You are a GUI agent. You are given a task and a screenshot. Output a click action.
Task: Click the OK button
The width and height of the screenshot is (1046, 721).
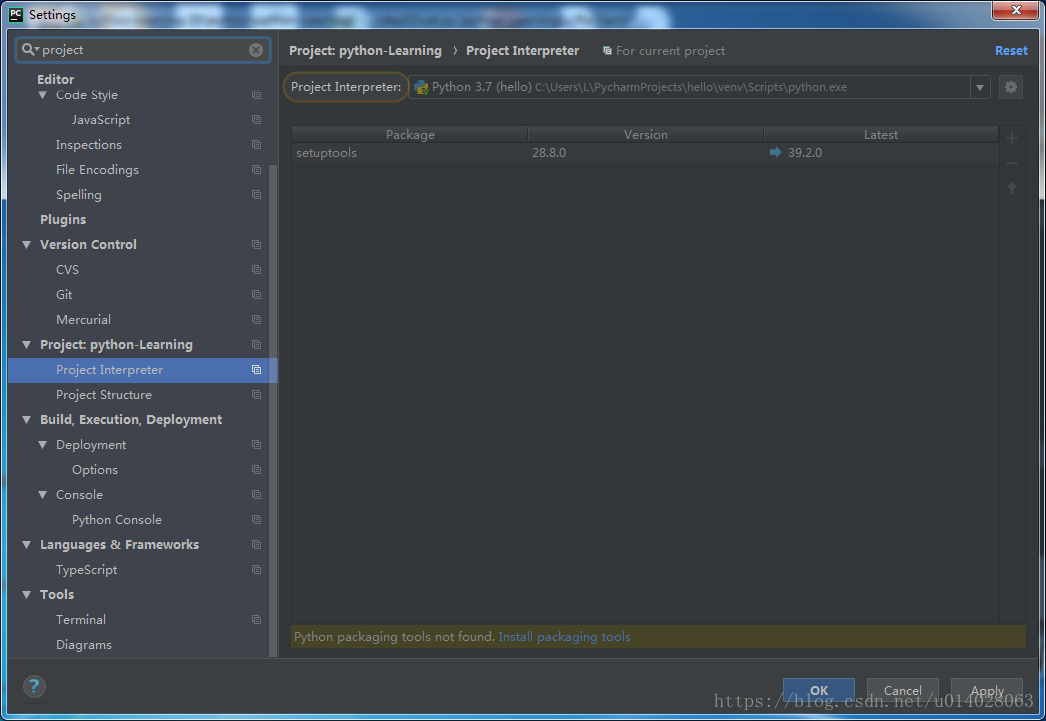(x=819, y=690)
